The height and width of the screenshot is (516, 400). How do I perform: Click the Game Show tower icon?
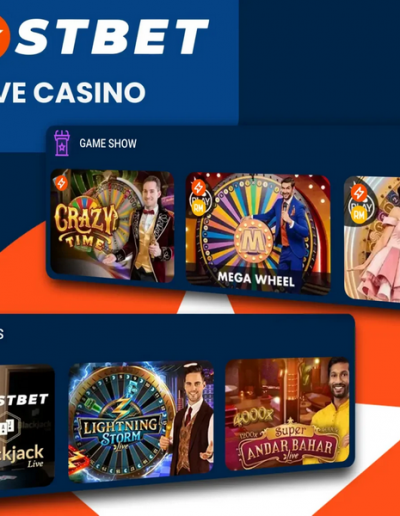pyautogui.click(x=62, y=143)
